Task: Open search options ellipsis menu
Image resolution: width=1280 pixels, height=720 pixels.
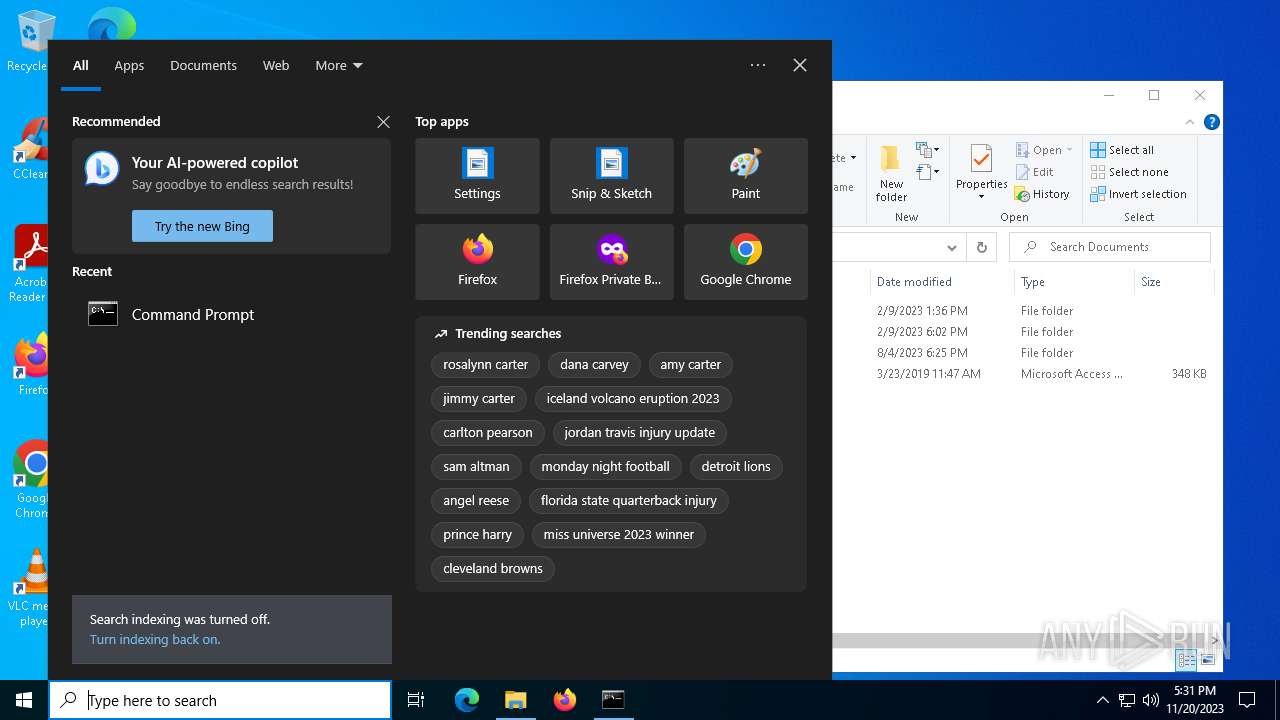Action: tap(758, 65)
